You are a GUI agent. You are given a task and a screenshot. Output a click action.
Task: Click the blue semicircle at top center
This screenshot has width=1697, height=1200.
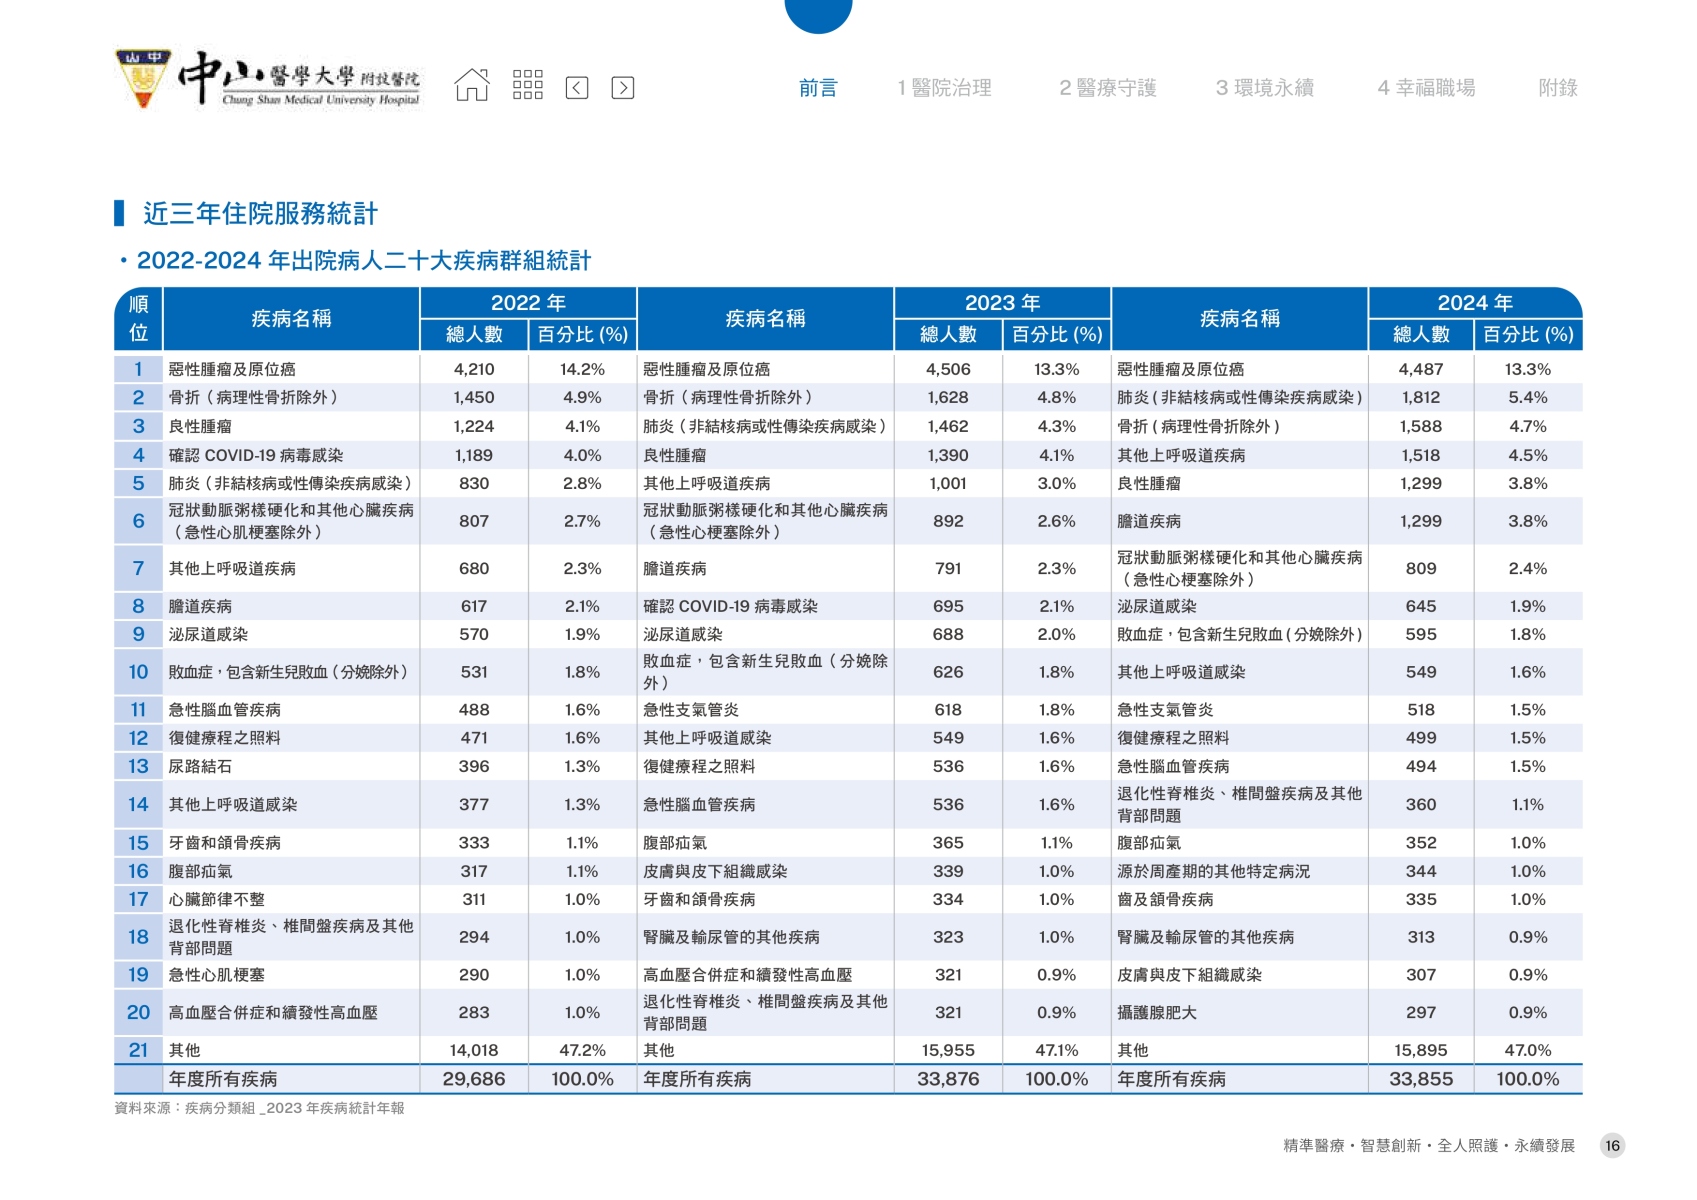[818, 14]
